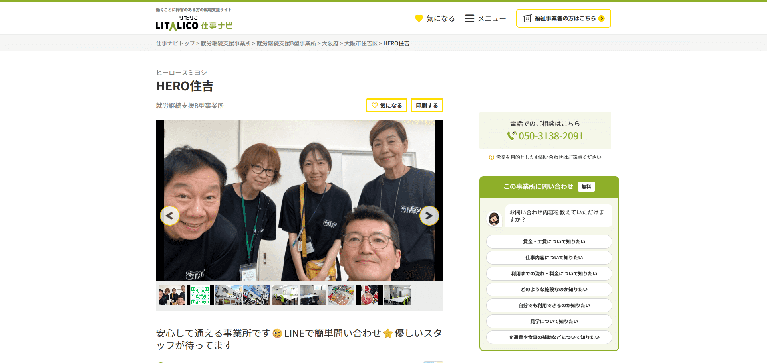The image size is (767, 363).
Task: Open the fifth breadcrumb link
Action: 361,44
